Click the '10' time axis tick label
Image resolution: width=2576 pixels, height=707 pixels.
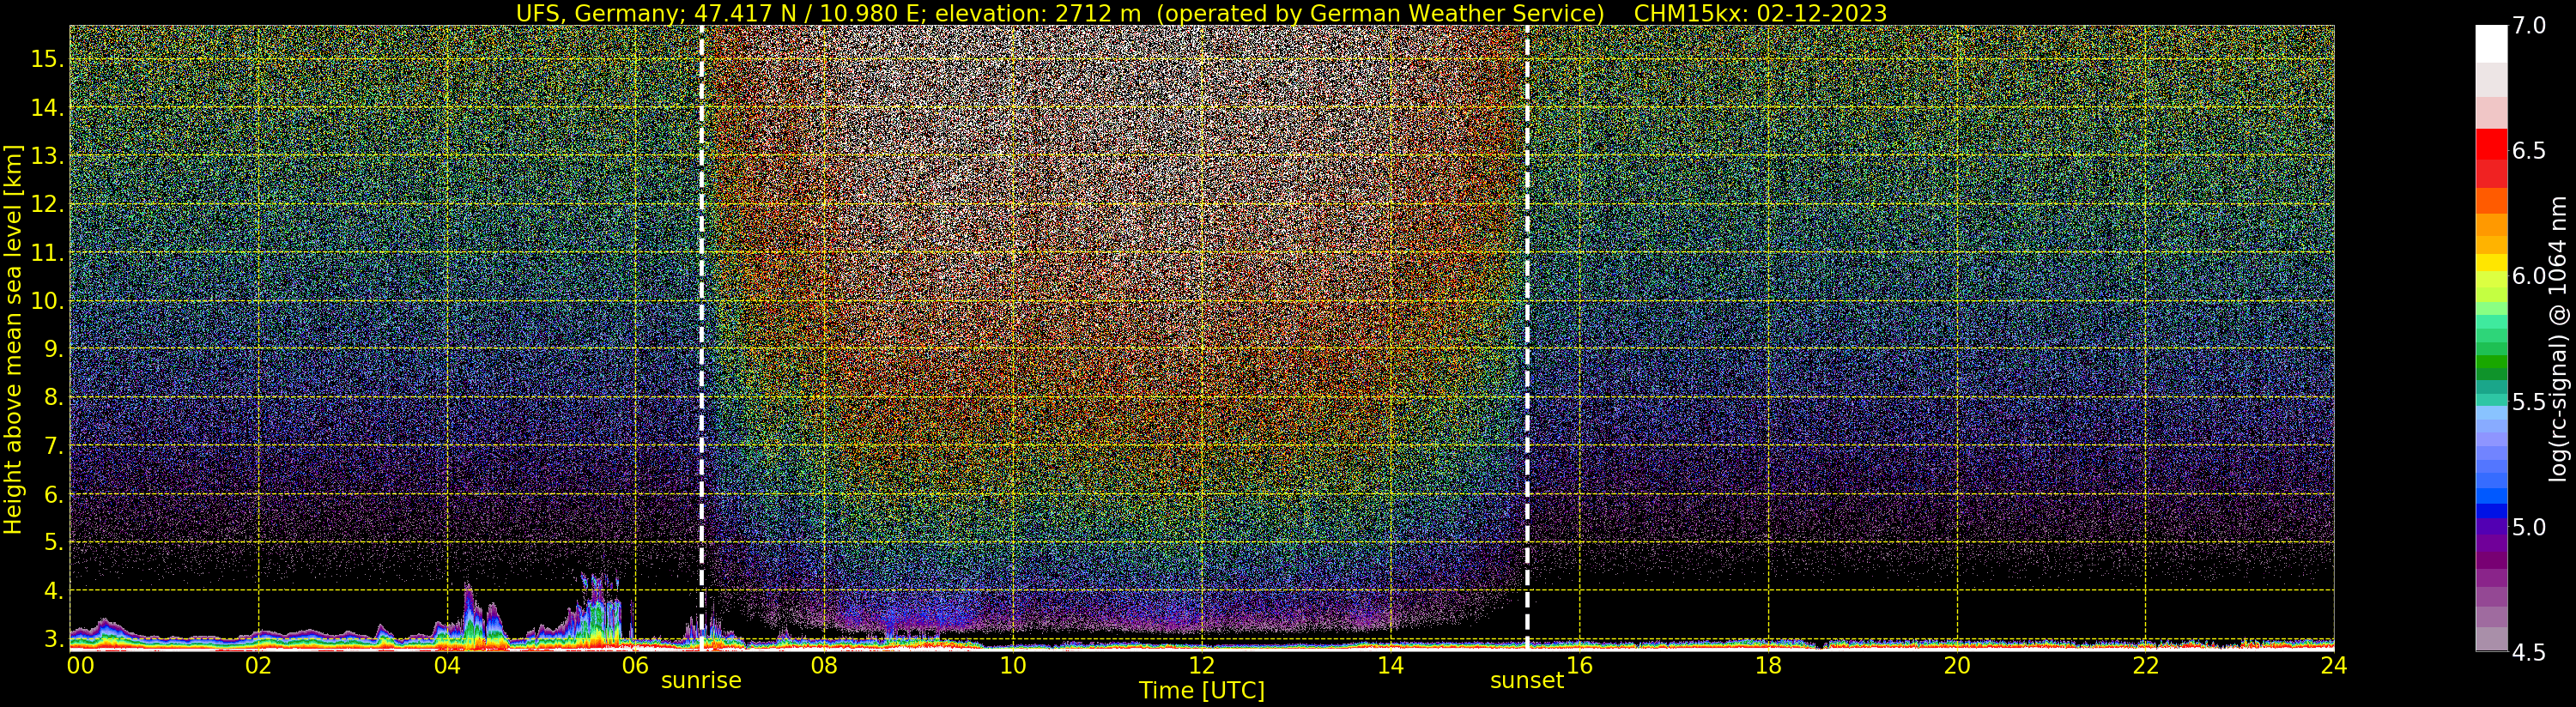point(1013,665)
